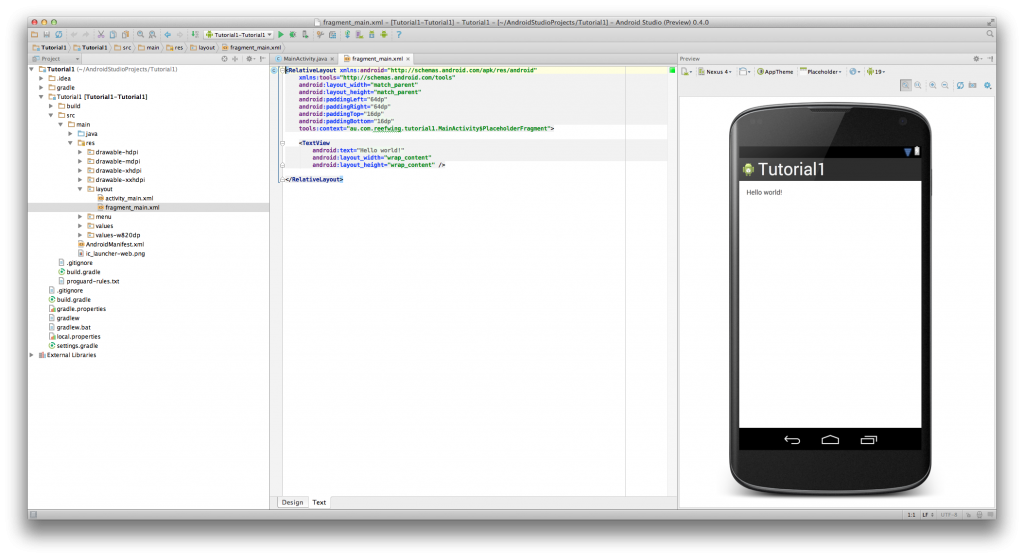The height and width of the screenshot is (558, 1024).
Task: Toggle zoom-to-fit in Preview toolbar
Action: click(906, 85)
